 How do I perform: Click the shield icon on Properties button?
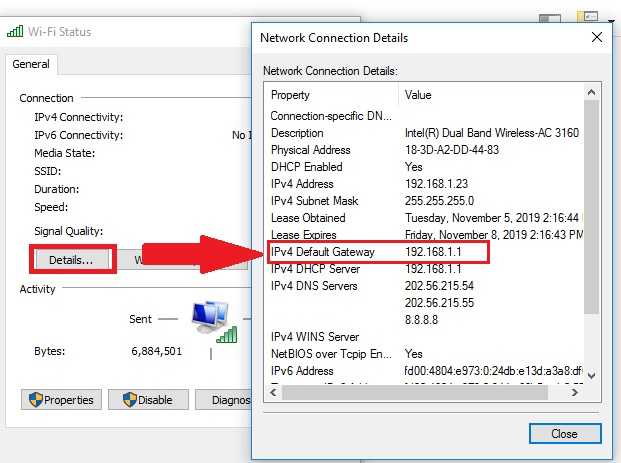35,400
